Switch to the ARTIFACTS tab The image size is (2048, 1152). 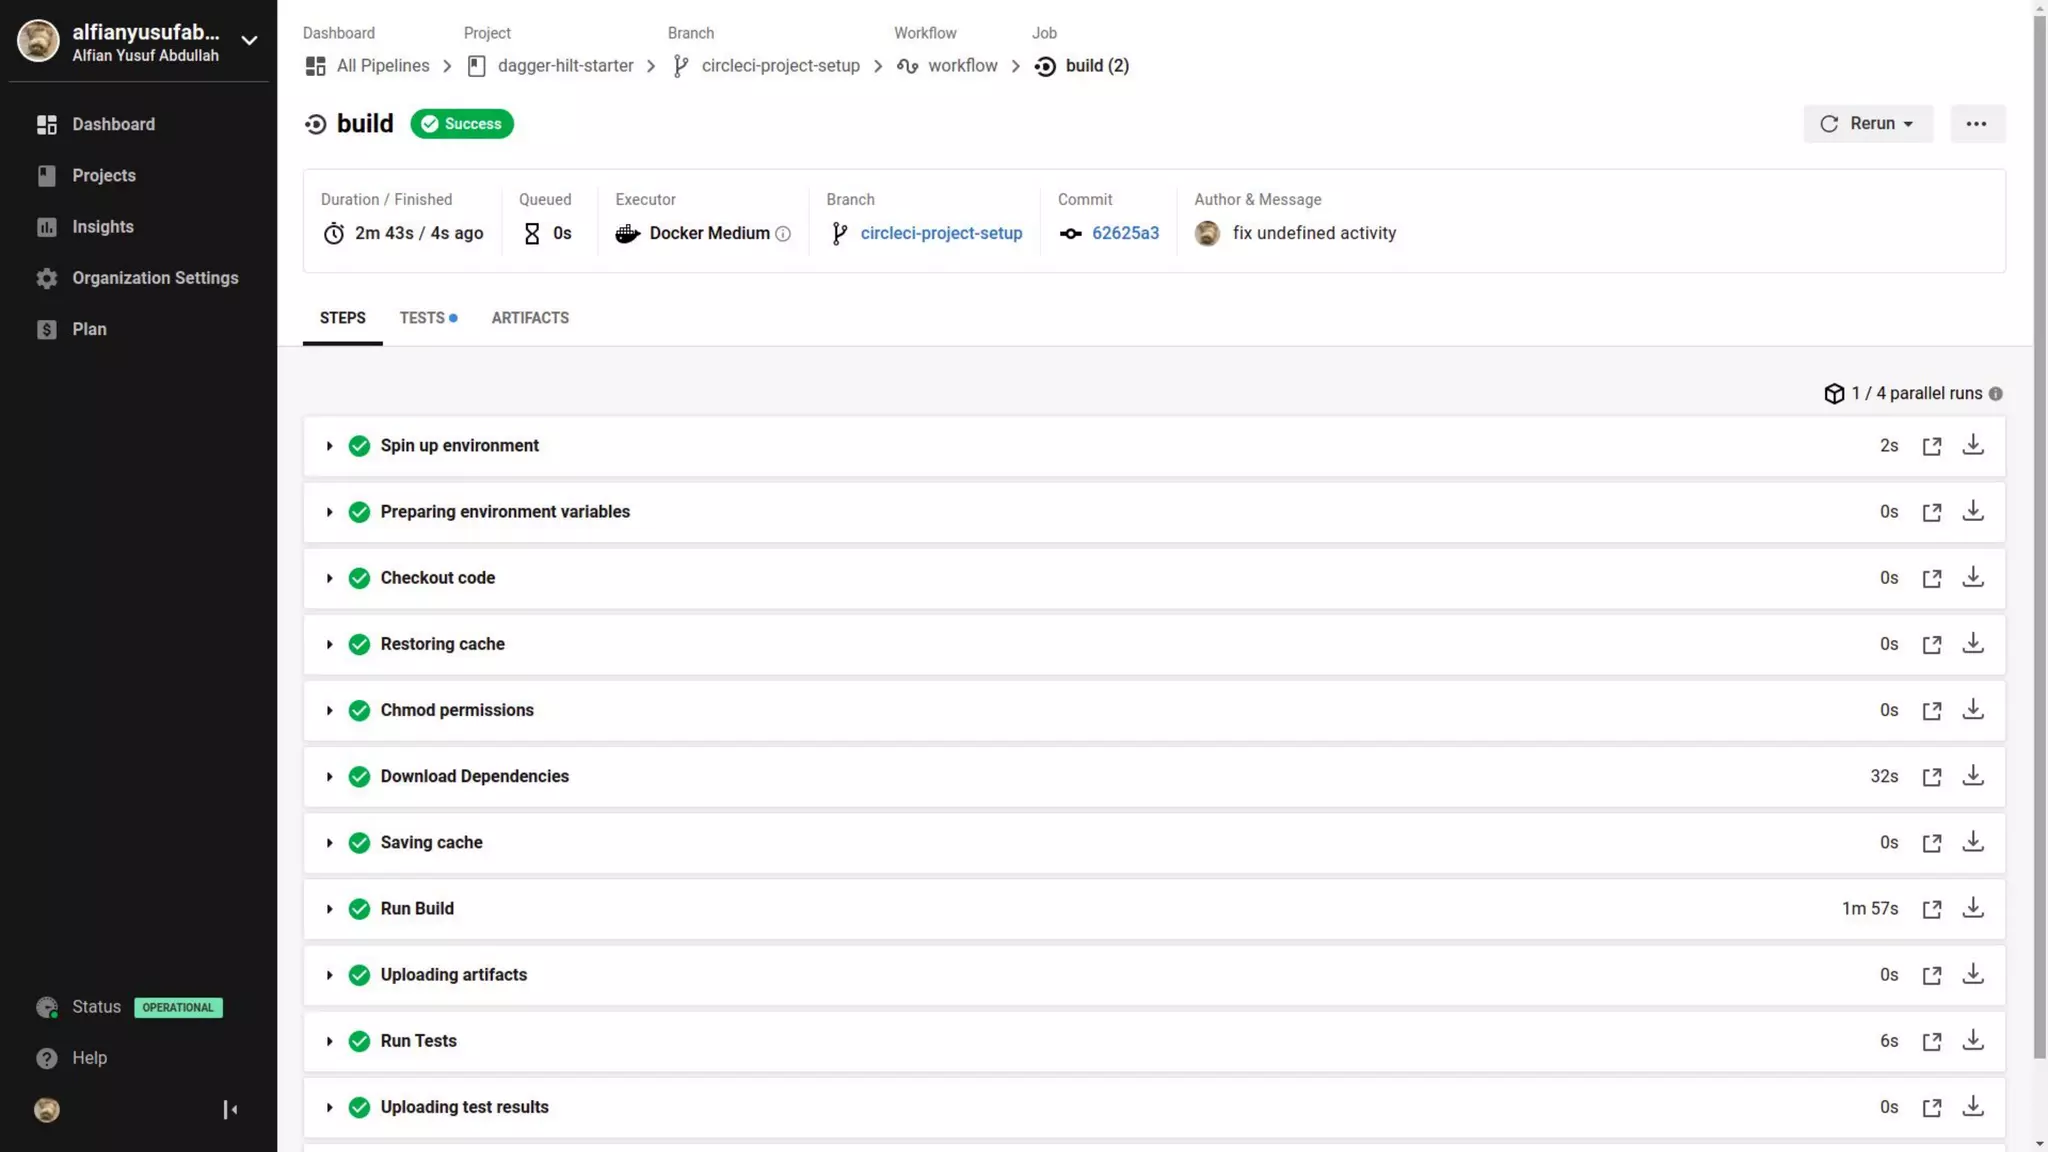[x=530, y=318]
